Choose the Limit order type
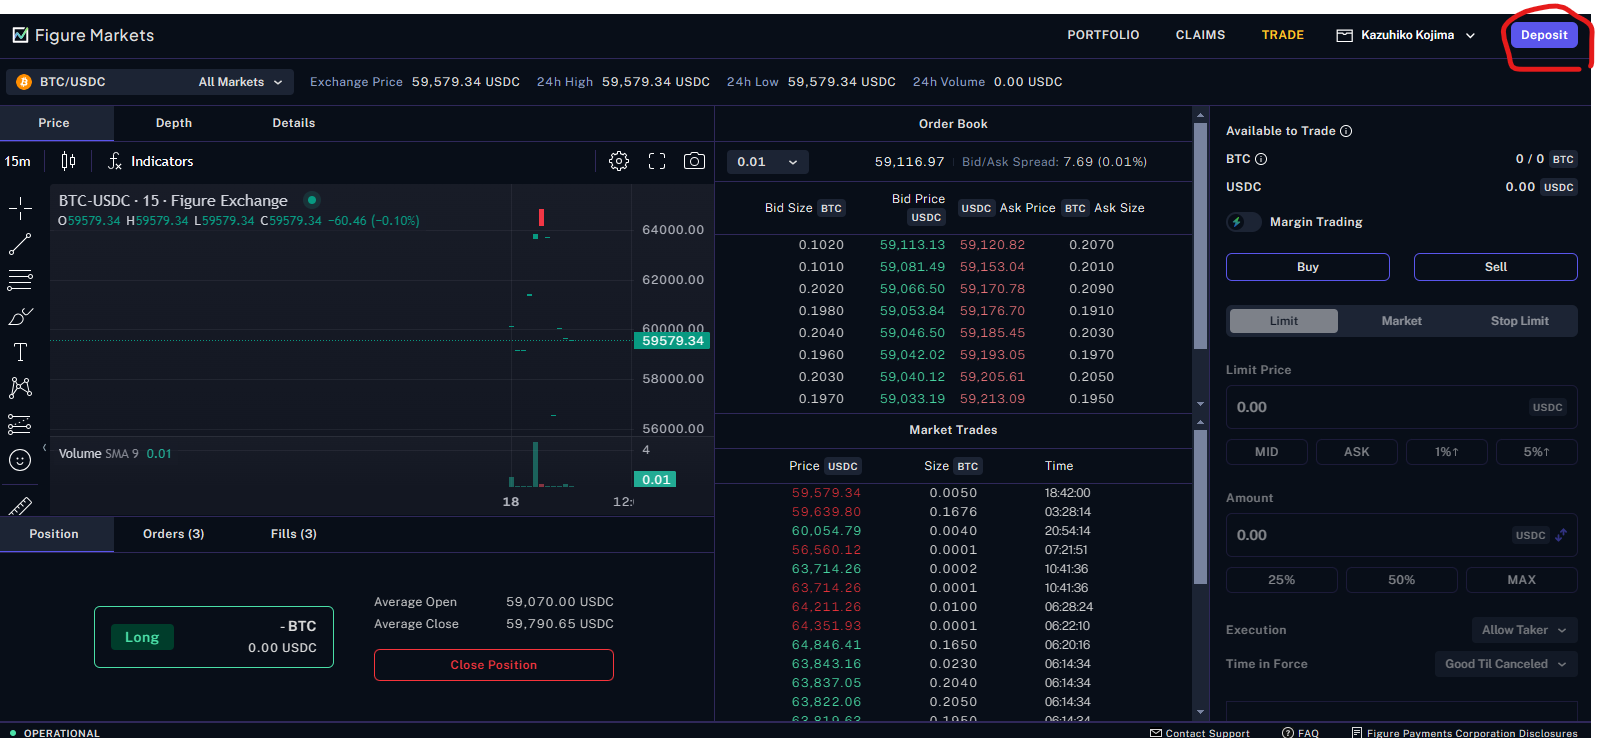This screenshot has height=738, width=1597. [x=1284, y=321]
